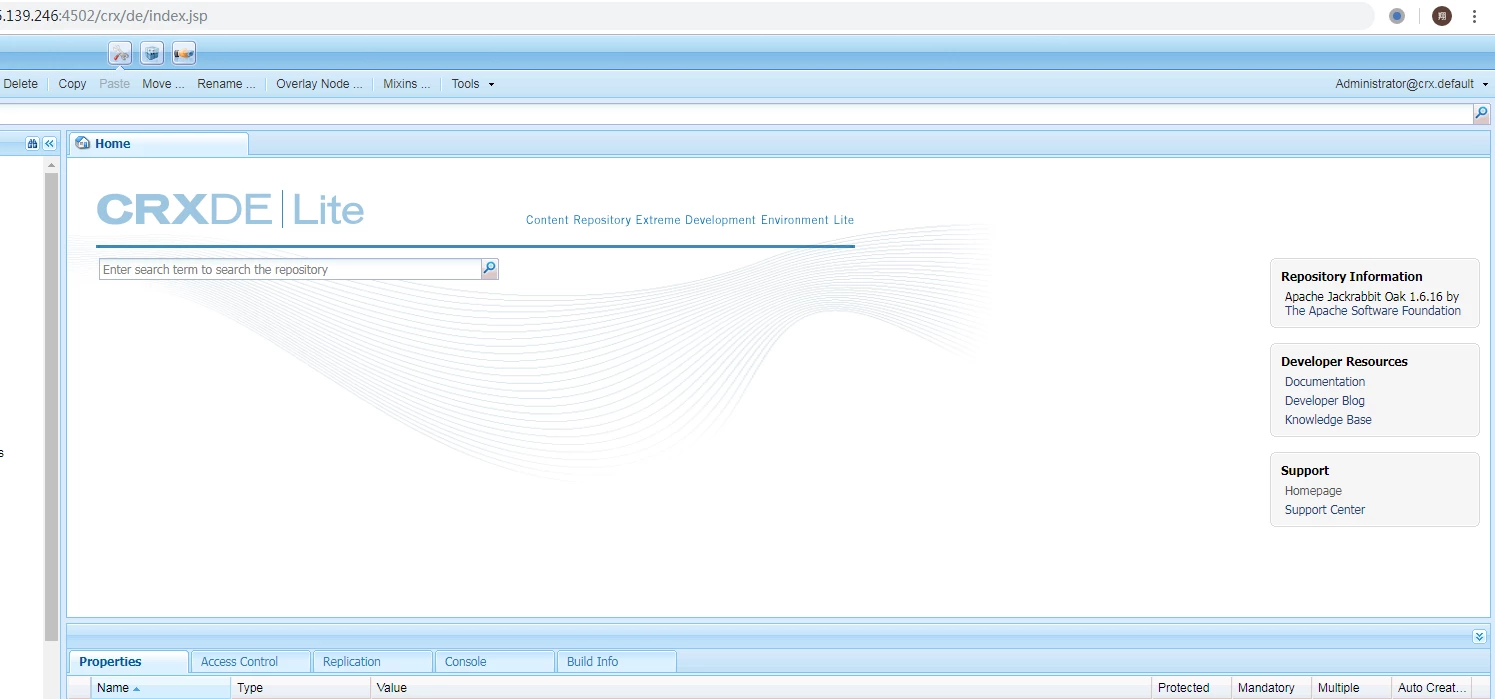The height and width of the screenshot is (699, 1495).
Task: Open the Package Share handshake icon
Action: (184, 53)
